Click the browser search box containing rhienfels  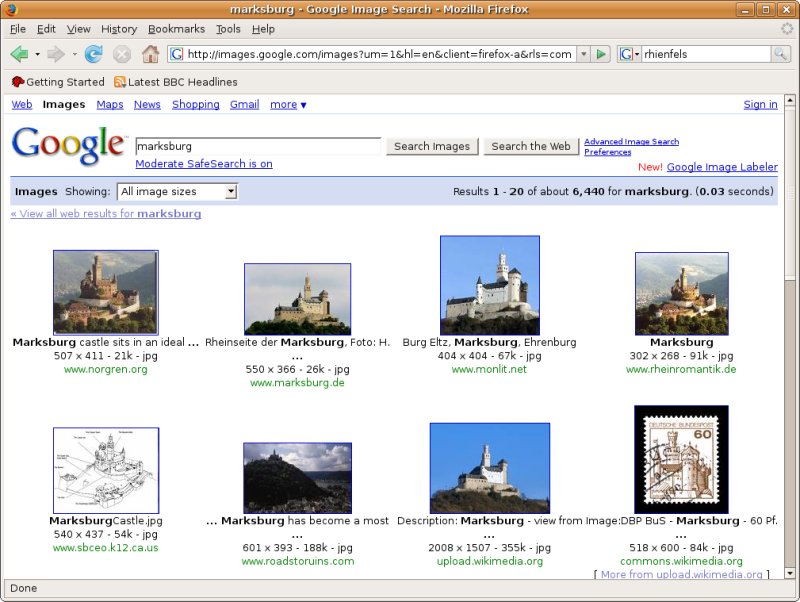pos(706,54)
